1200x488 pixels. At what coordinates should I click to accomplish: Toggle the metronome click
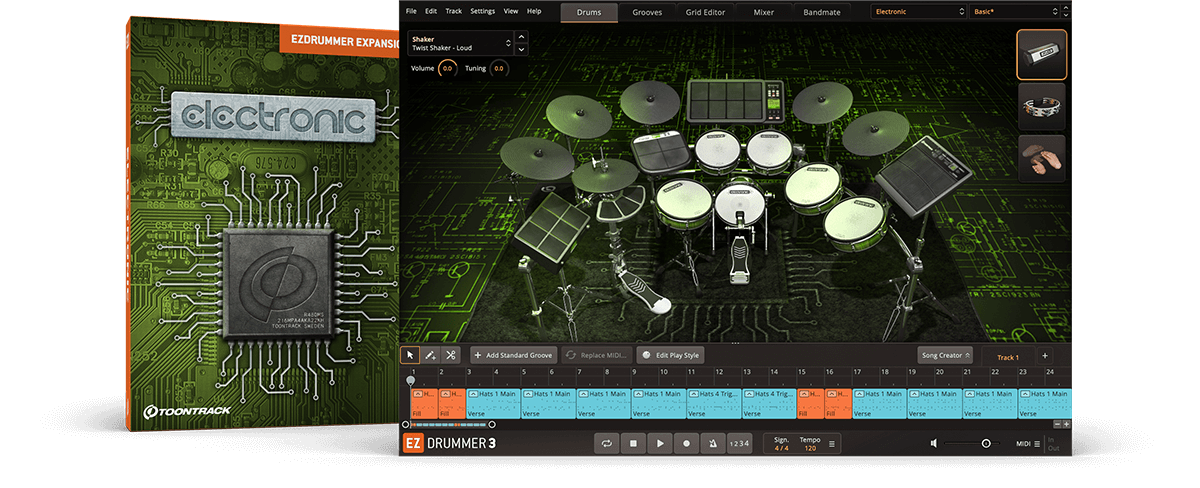pos(712,443)
